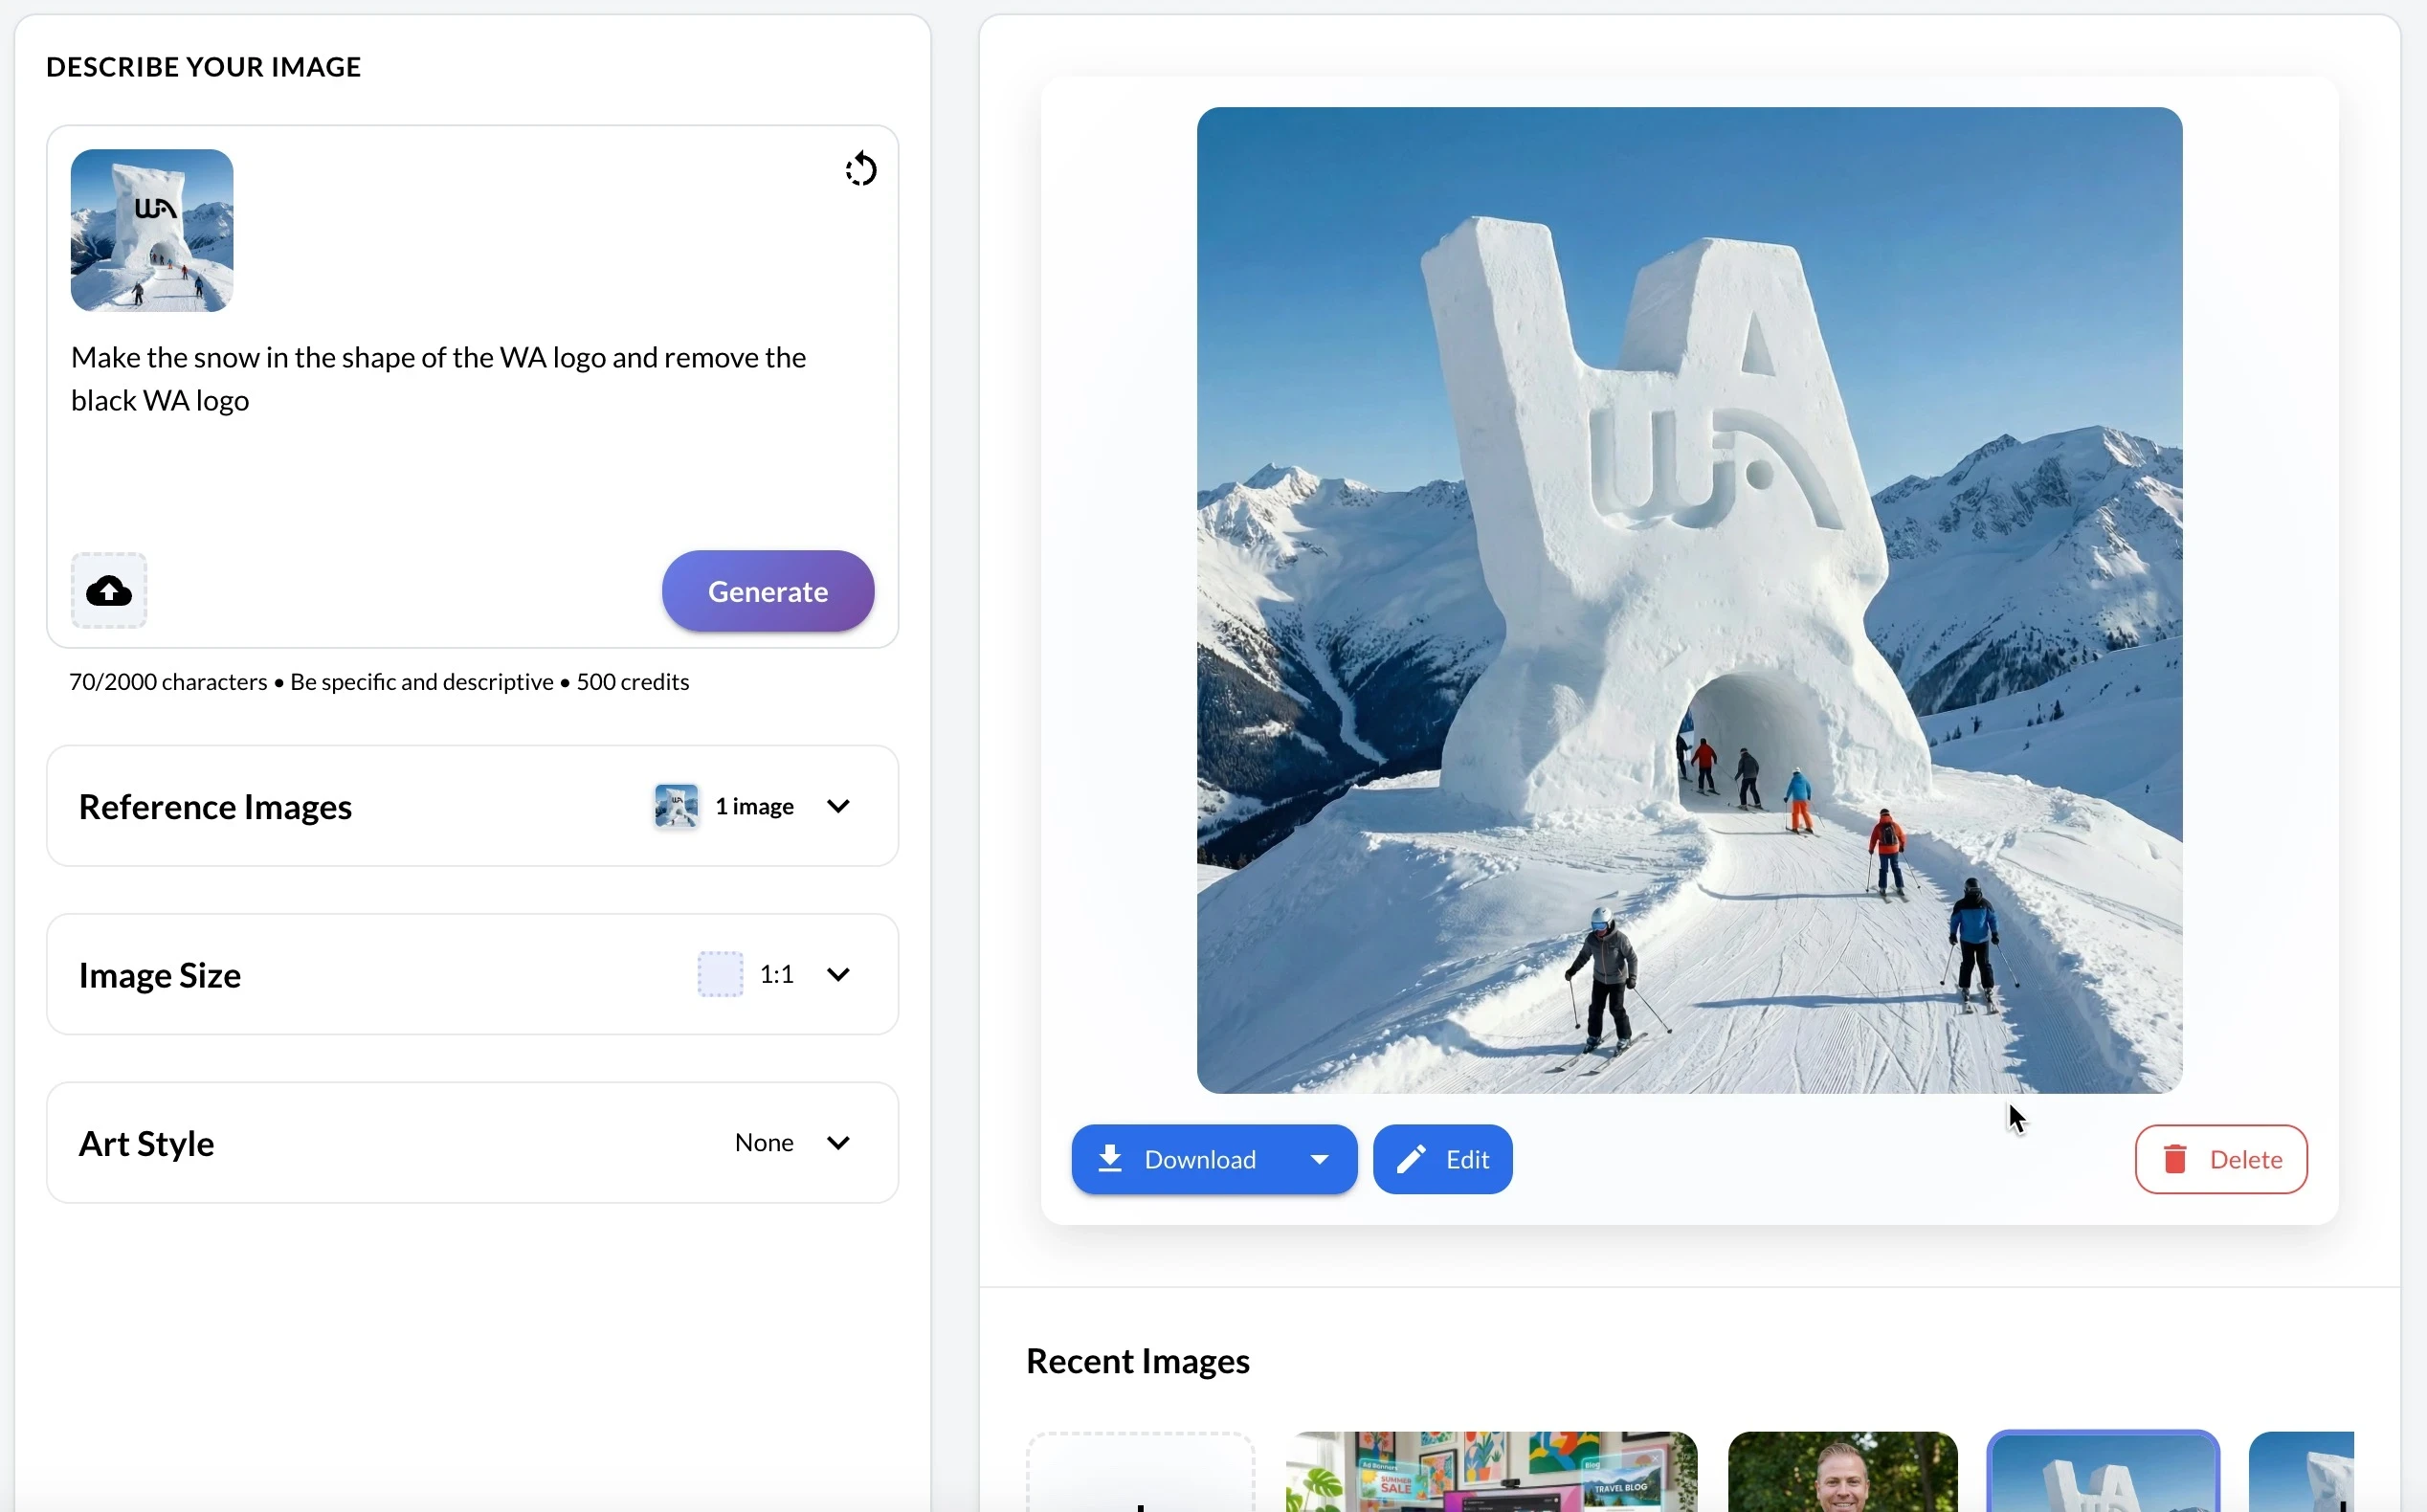Open the generated snow WA sculpture image
This screenshot has height=1512, width=2427.
click(1689, 600)
